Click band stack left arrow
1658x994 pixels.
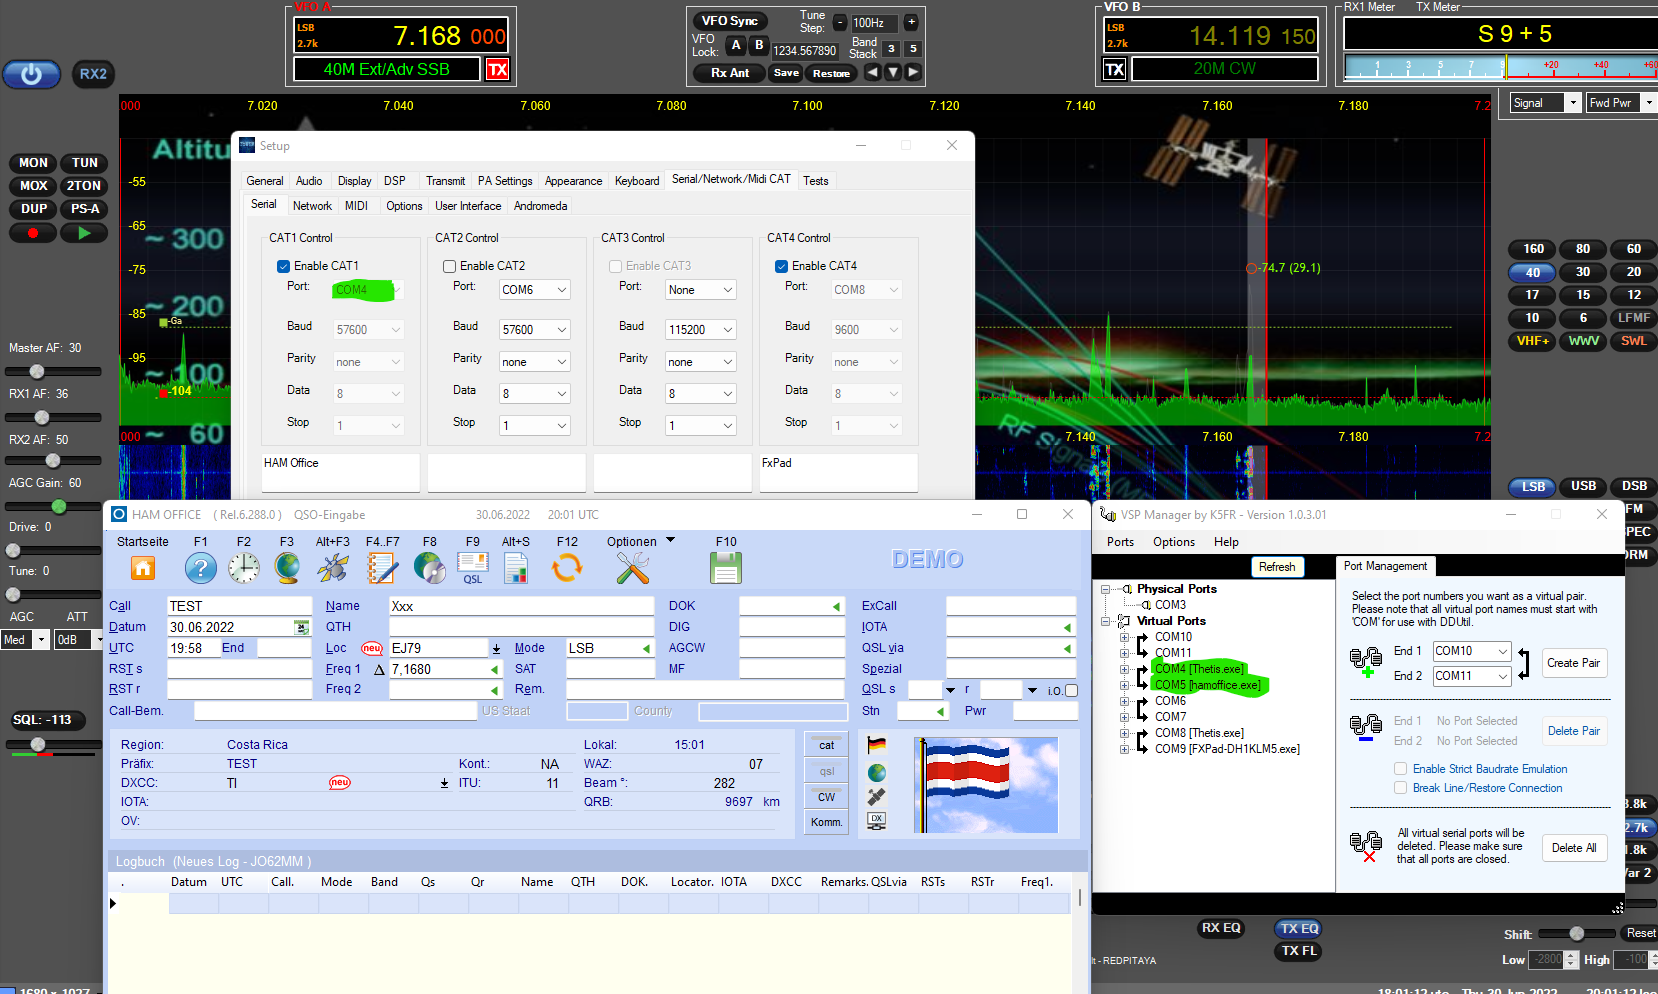(872, 72)
